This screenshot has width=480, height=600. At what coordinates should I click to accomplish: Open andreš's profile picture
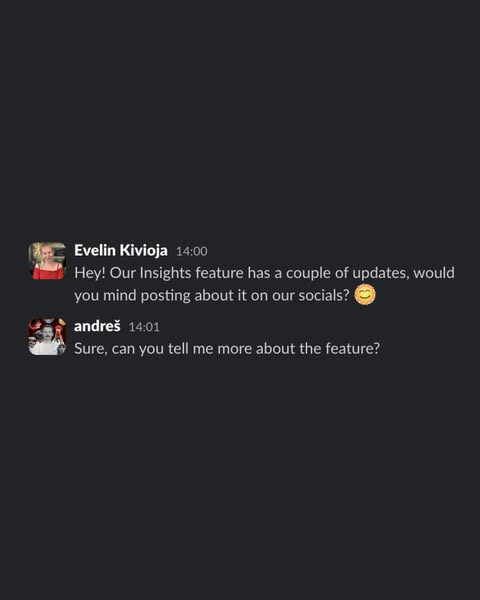coord(47,337)
